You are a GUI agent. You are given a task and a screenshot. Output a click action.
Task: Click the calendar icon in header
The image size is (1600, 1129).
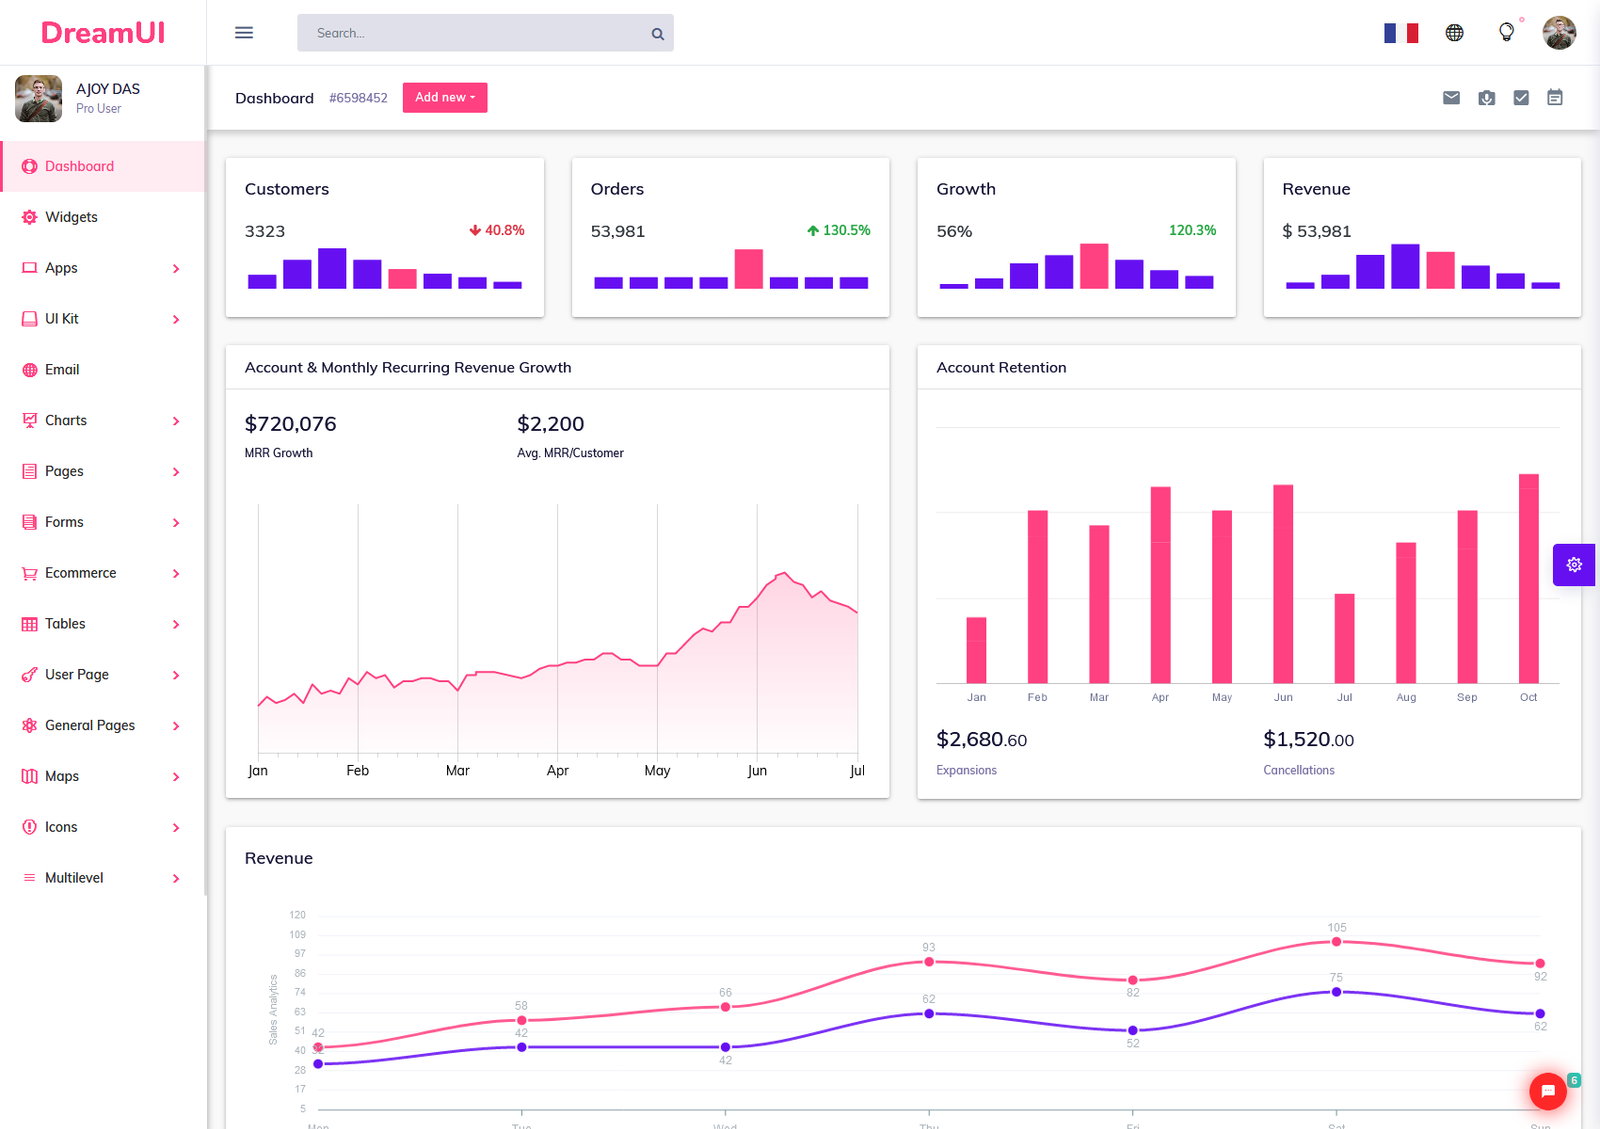[x=1554, y=98]
